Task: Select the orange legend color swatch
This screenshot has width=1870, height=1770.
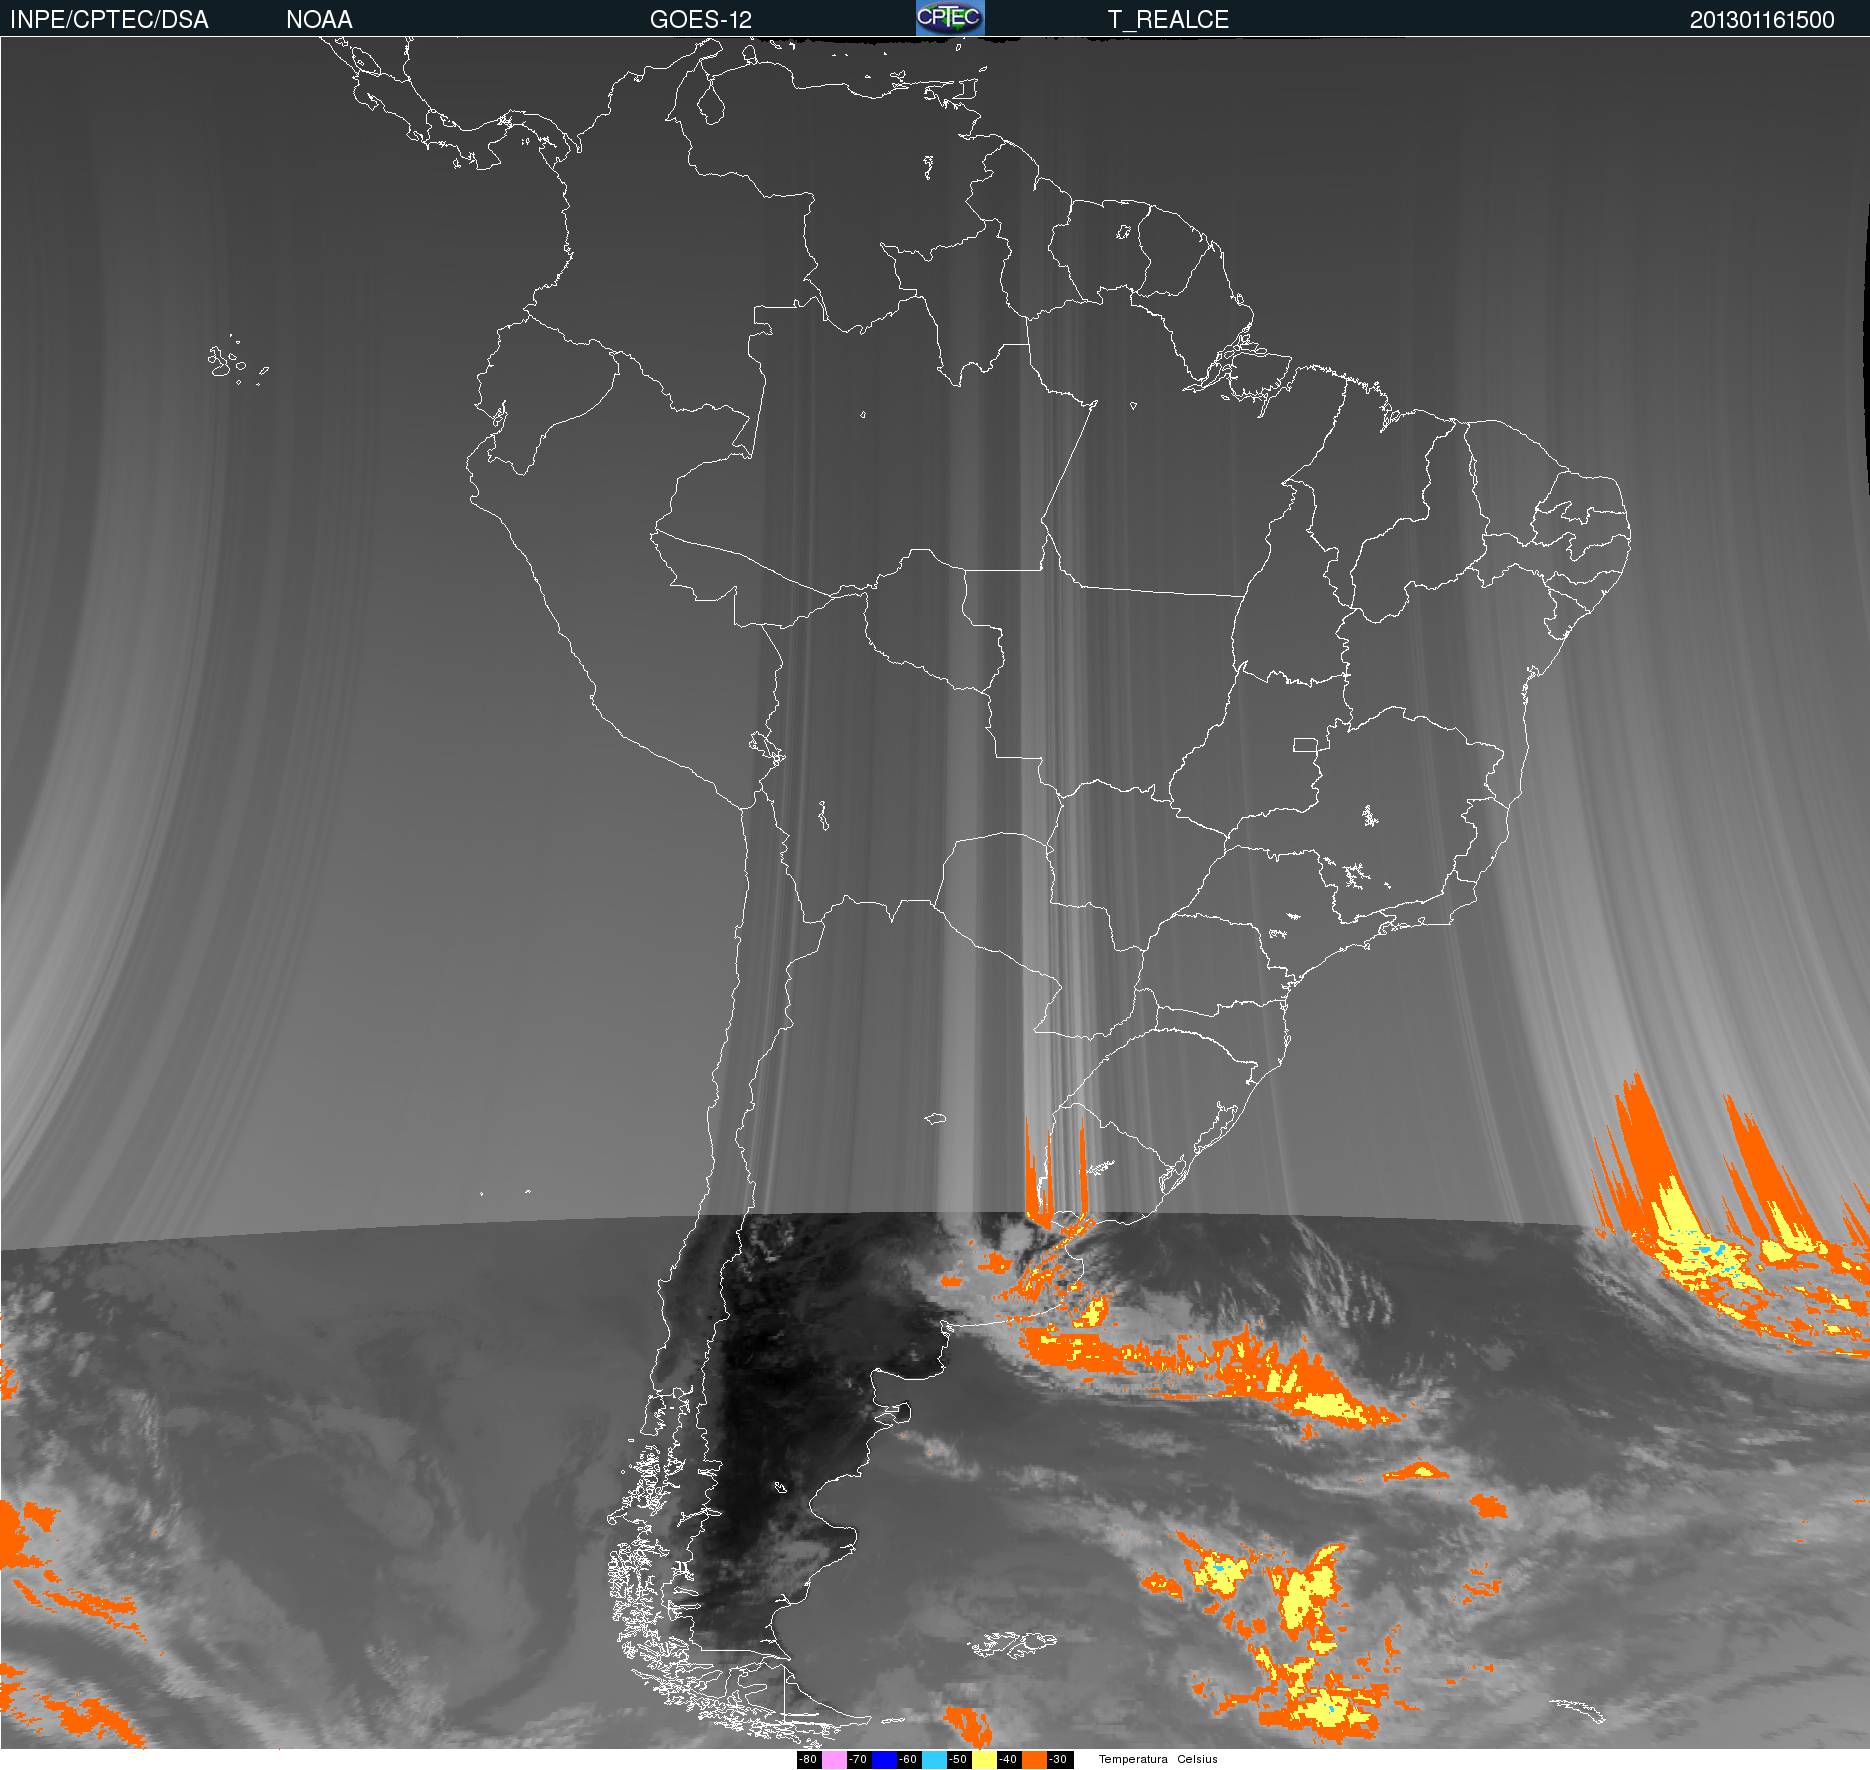Action: tap(1034, 1760)
